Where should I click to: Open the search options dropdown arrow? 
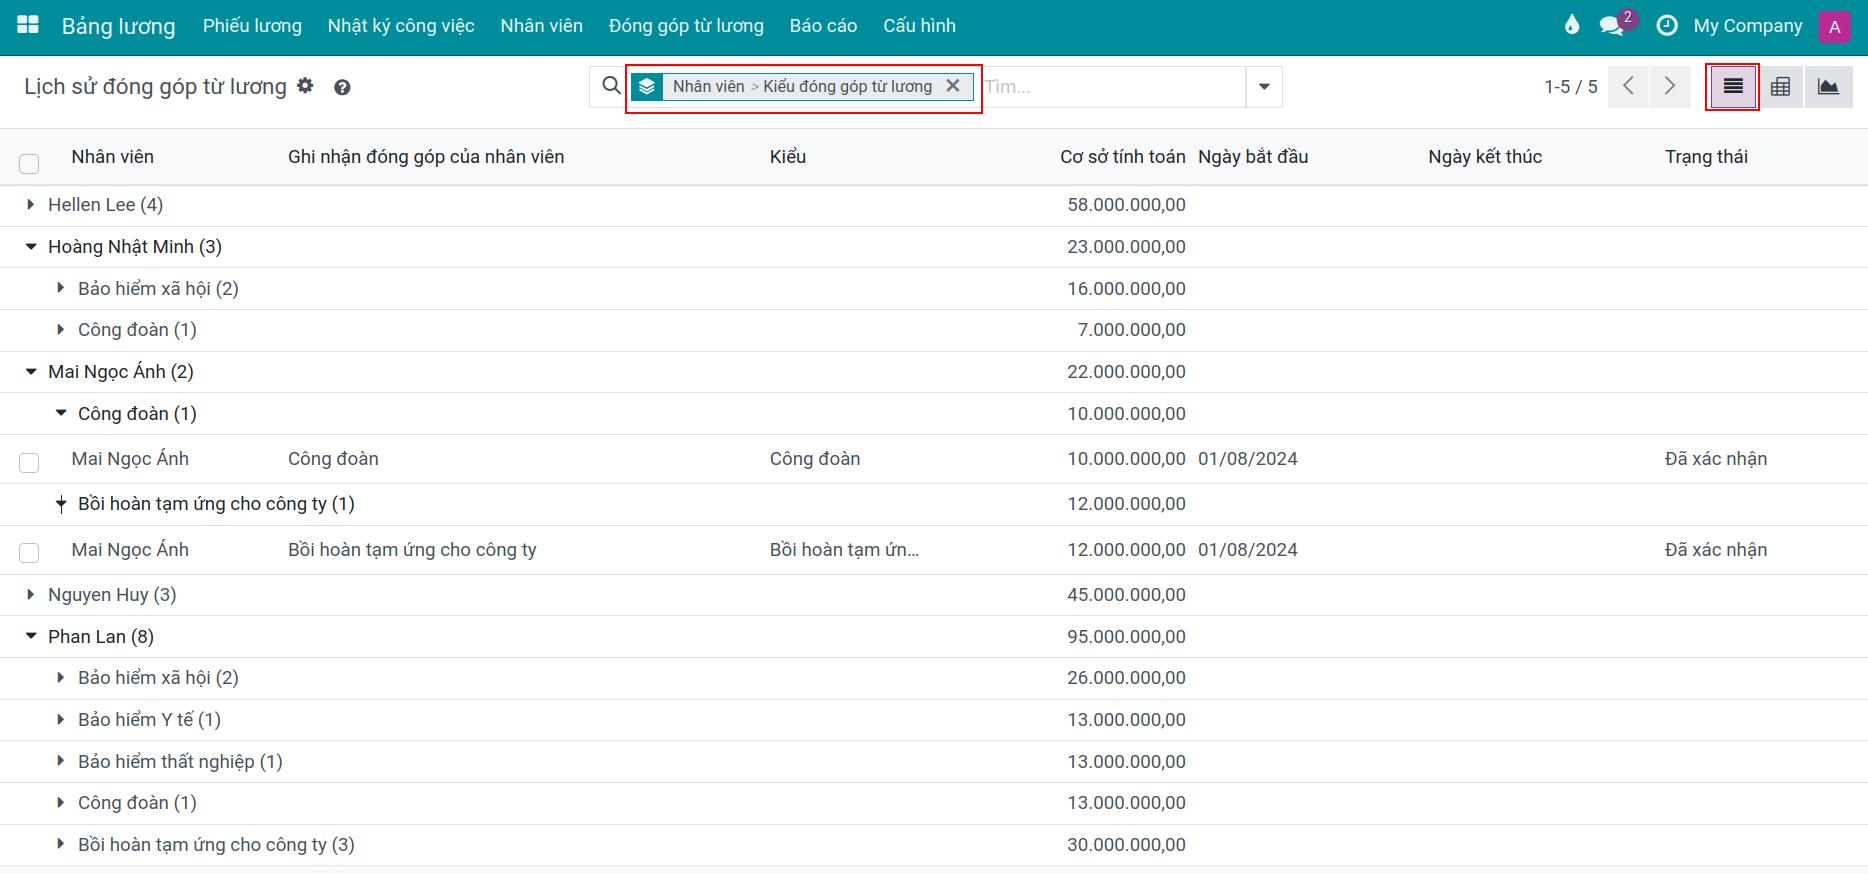(1264, 87)
